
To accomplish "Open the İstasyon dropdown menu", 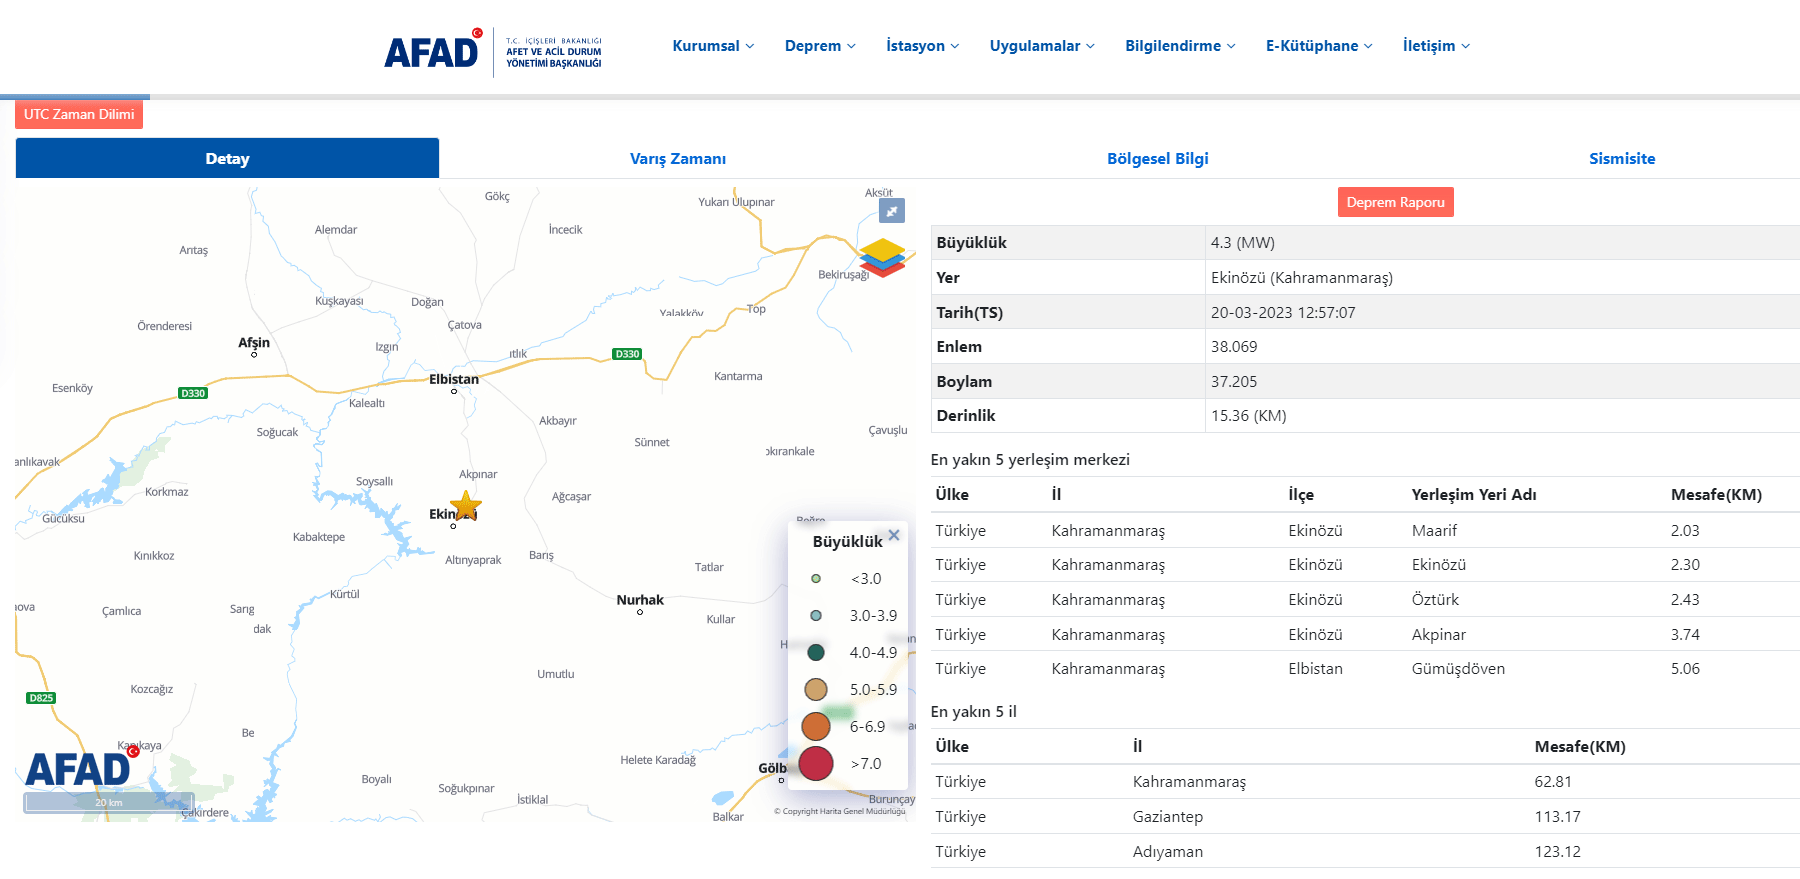I will (x=922, y=46).
